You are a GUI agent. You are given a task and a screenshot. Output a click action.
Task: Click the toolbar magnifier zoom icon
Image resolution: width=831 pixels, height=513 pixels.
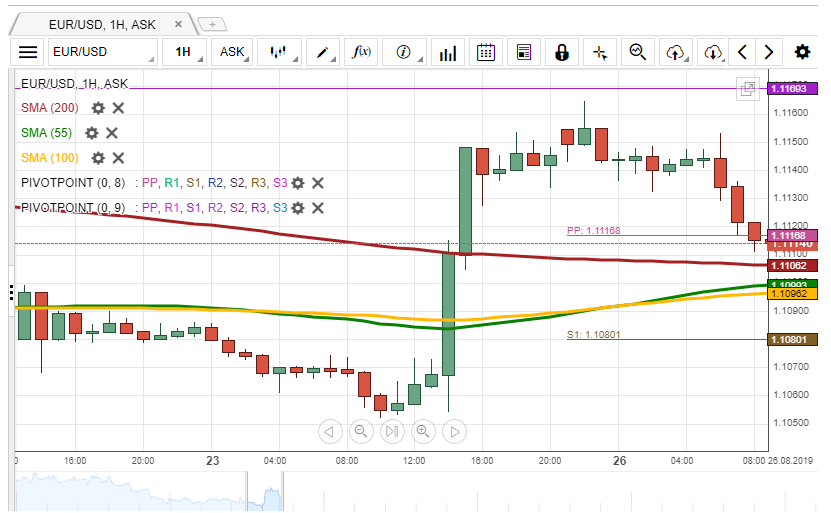(637, 52)
